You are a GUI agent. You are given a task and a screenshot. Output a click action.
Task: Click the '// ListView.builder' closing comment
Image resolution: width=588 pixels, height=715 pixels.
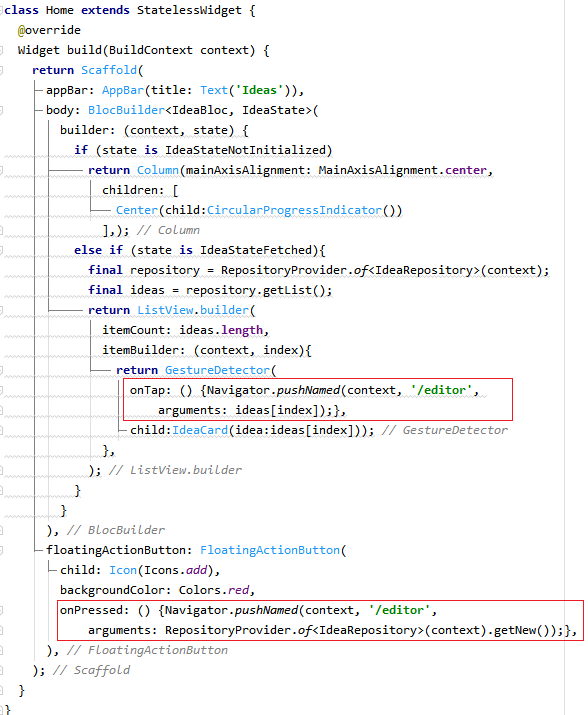(176, 470)
